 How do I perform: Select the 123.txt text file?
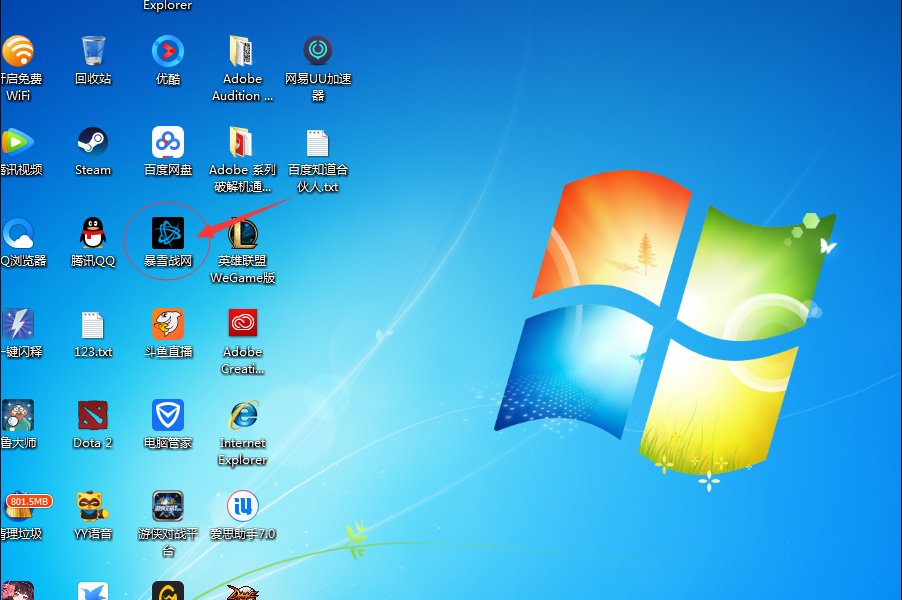click(x=93, y=324)
